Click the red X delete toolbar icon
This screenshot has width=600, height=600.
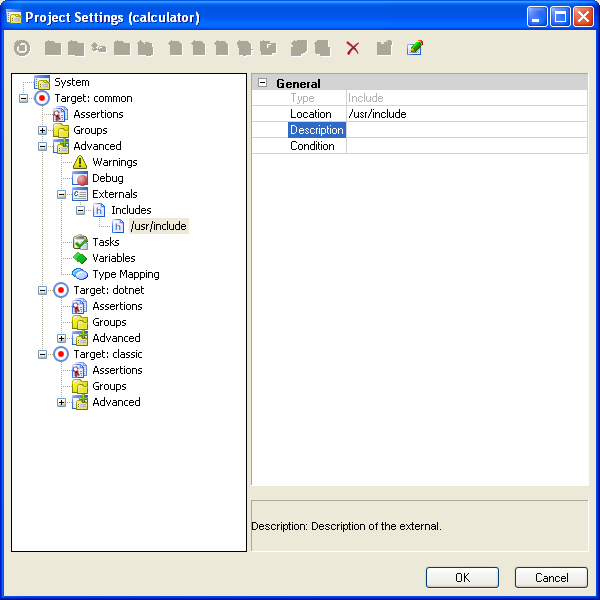tap(352, 48)
